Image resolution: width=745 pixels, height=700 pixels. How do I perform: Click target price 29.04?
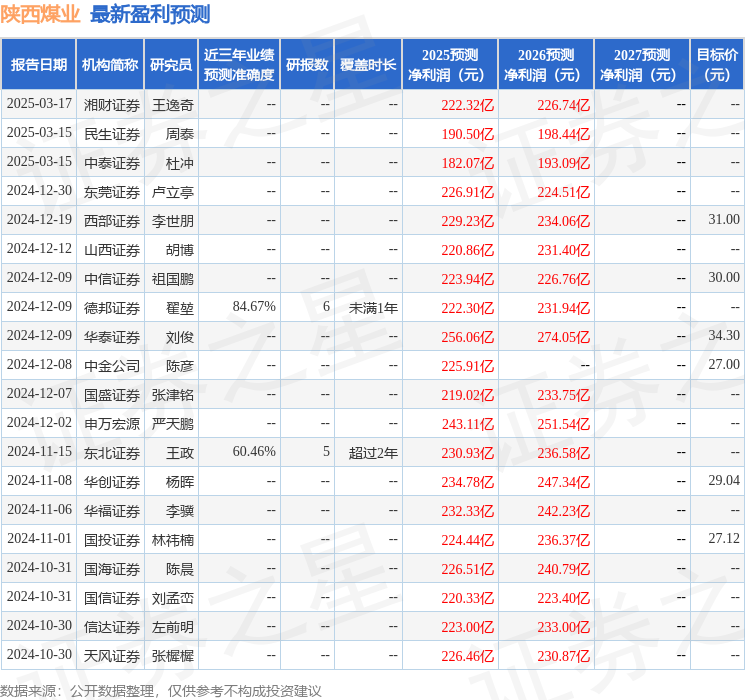pyautogui.click(x=724, y=480)
